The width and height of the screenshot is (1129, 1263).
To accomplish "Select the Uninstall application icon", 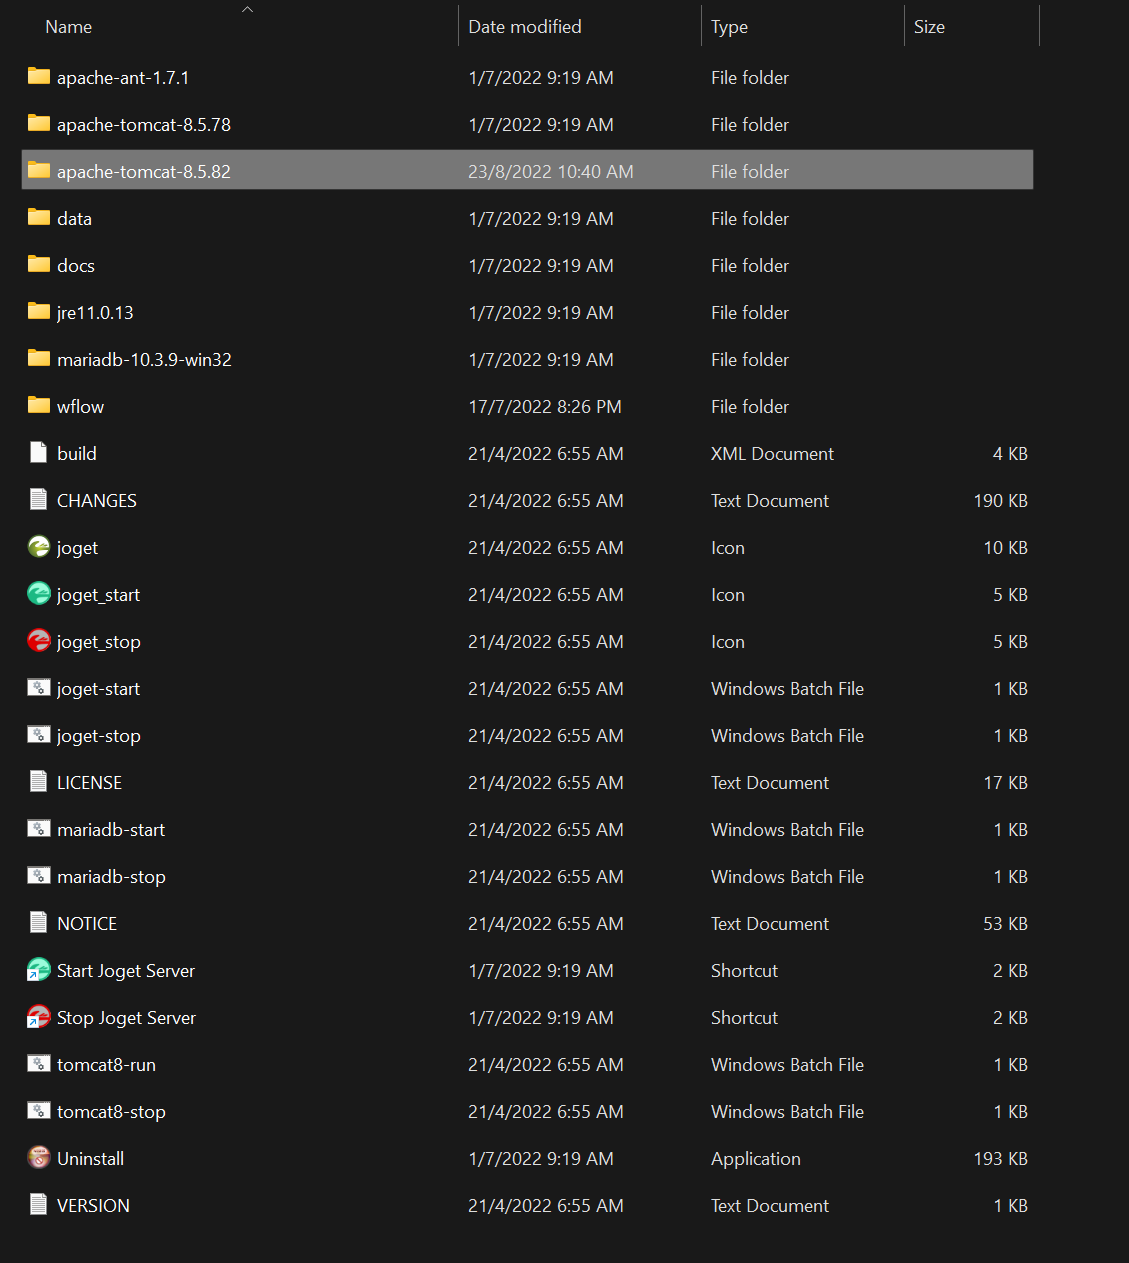I will (38, 1158).
